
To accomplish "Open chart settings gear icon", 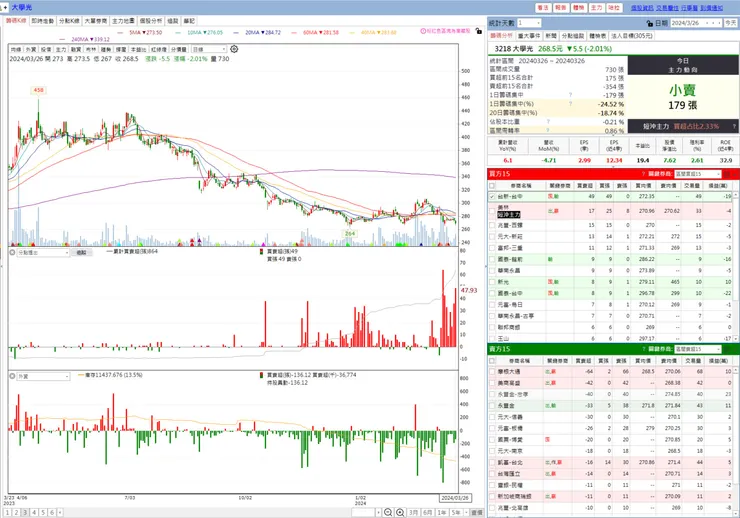I will click(234, 49).
